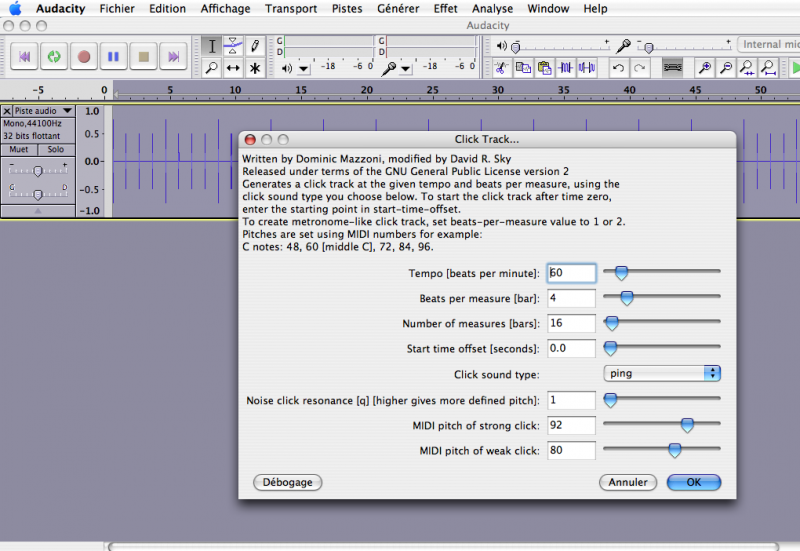Click the track gain slider
The image size is (800, 551).
[38, 170]
